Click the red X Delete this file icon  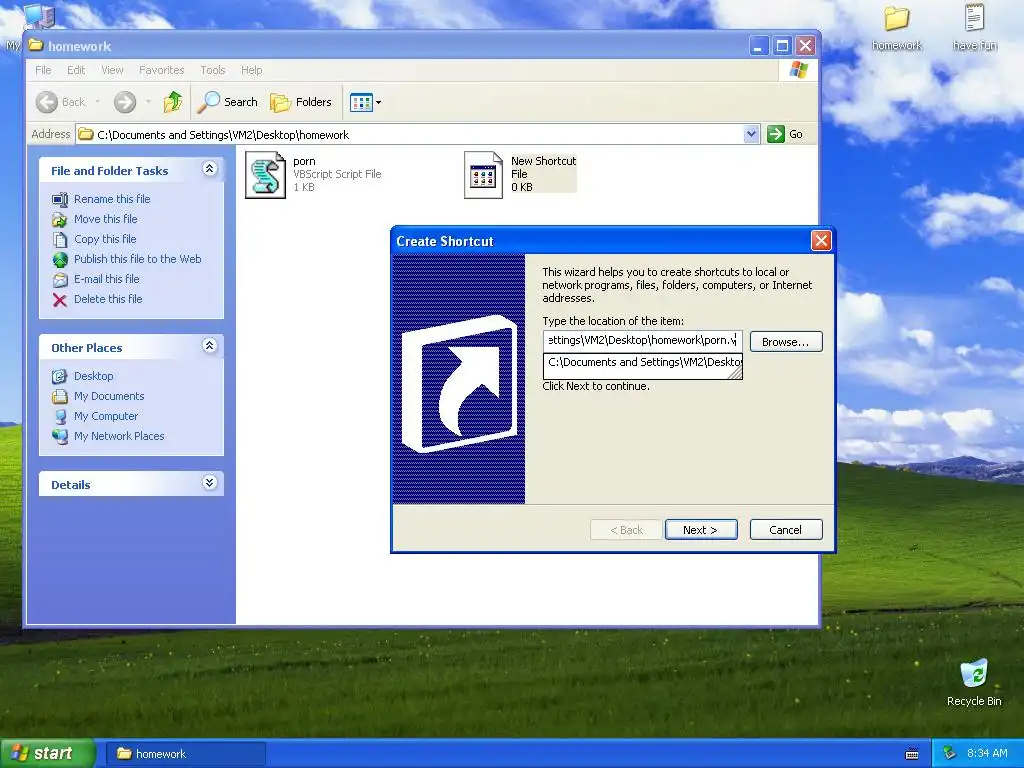click(x=60, y=300)
